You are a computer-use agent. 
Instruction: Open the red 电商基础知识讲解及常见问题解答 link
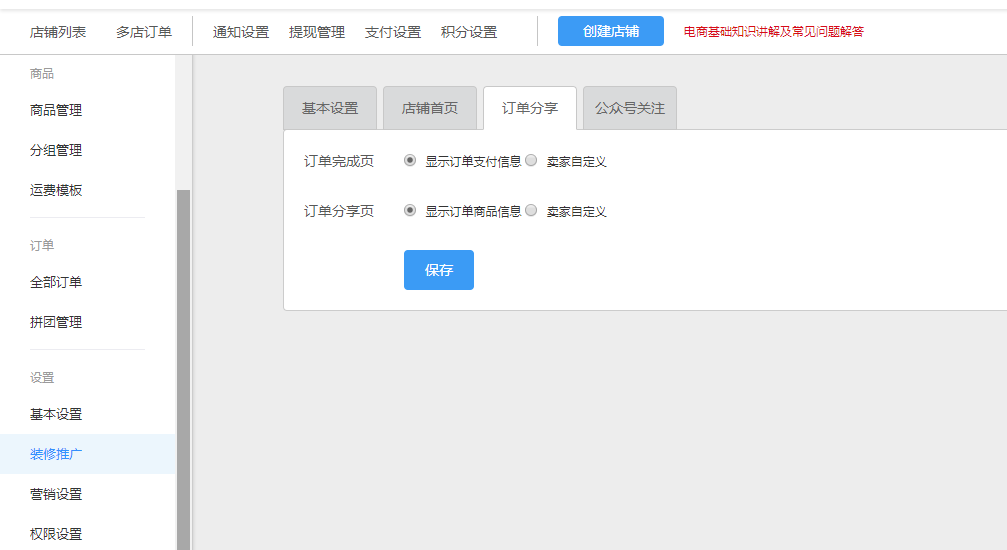773,32
